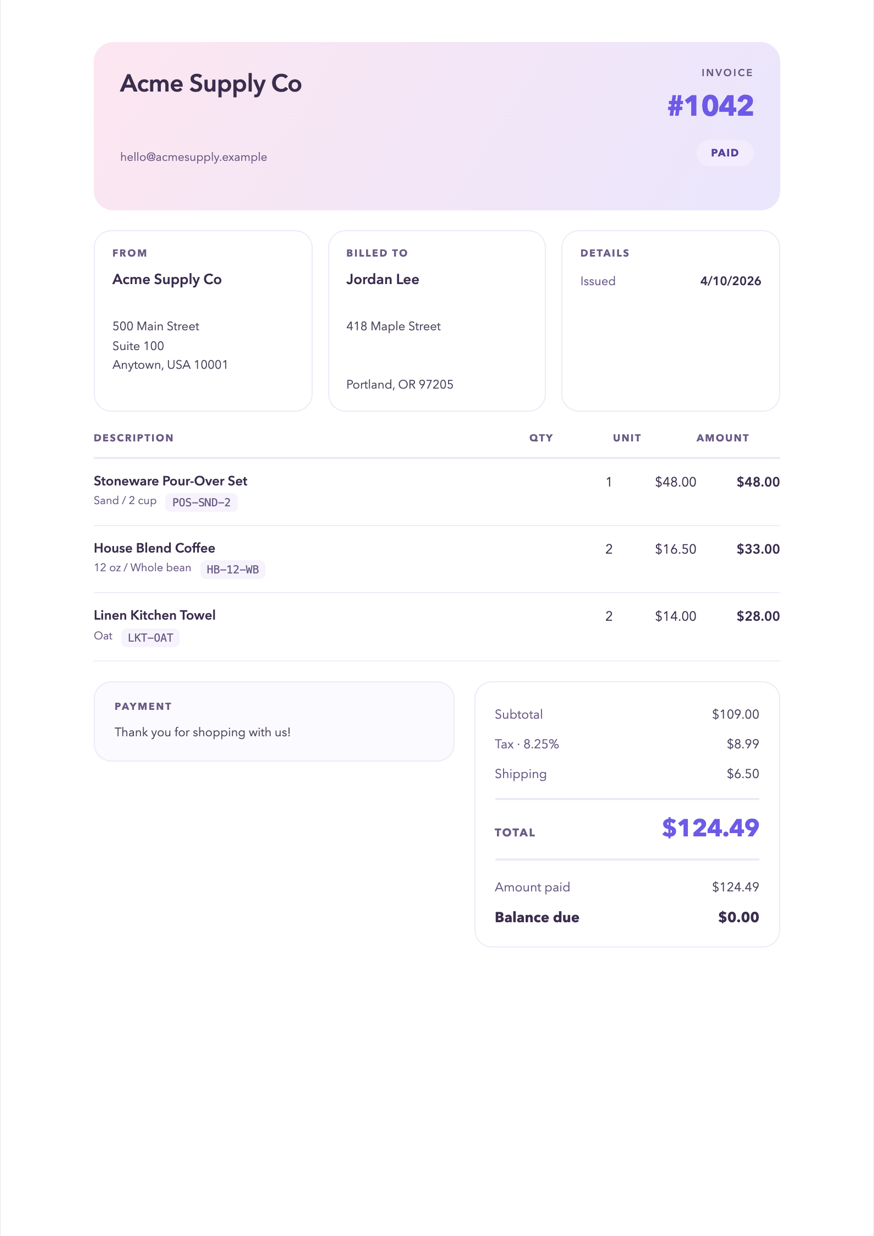Click the $28.00 line amount
874x1236 pixels.
tap(758, 616)
